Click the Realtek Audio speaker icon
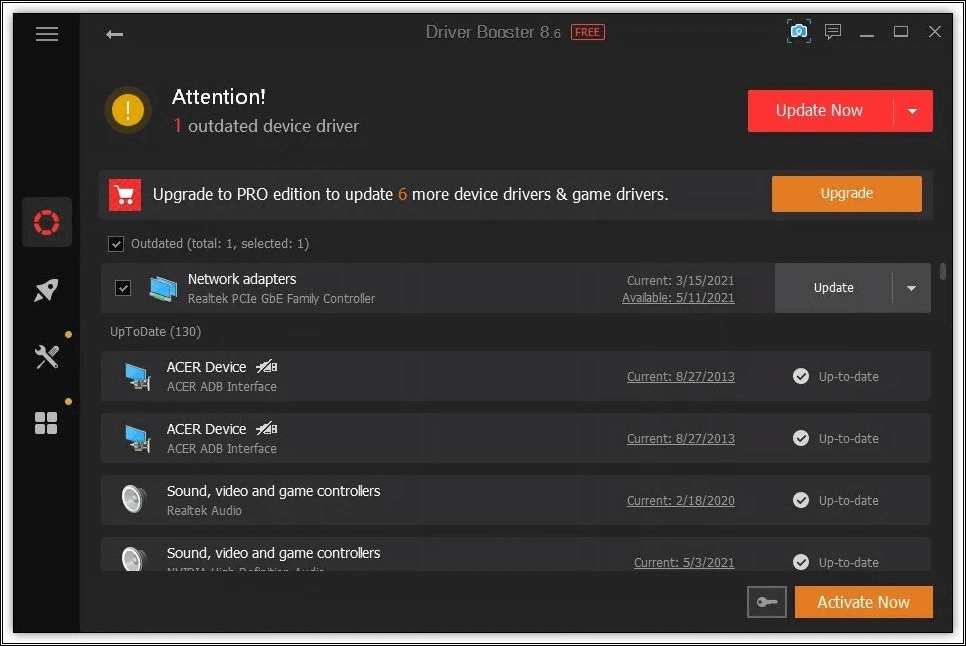The width and height of the screenshot is (966, 646). tap(133, 499)
